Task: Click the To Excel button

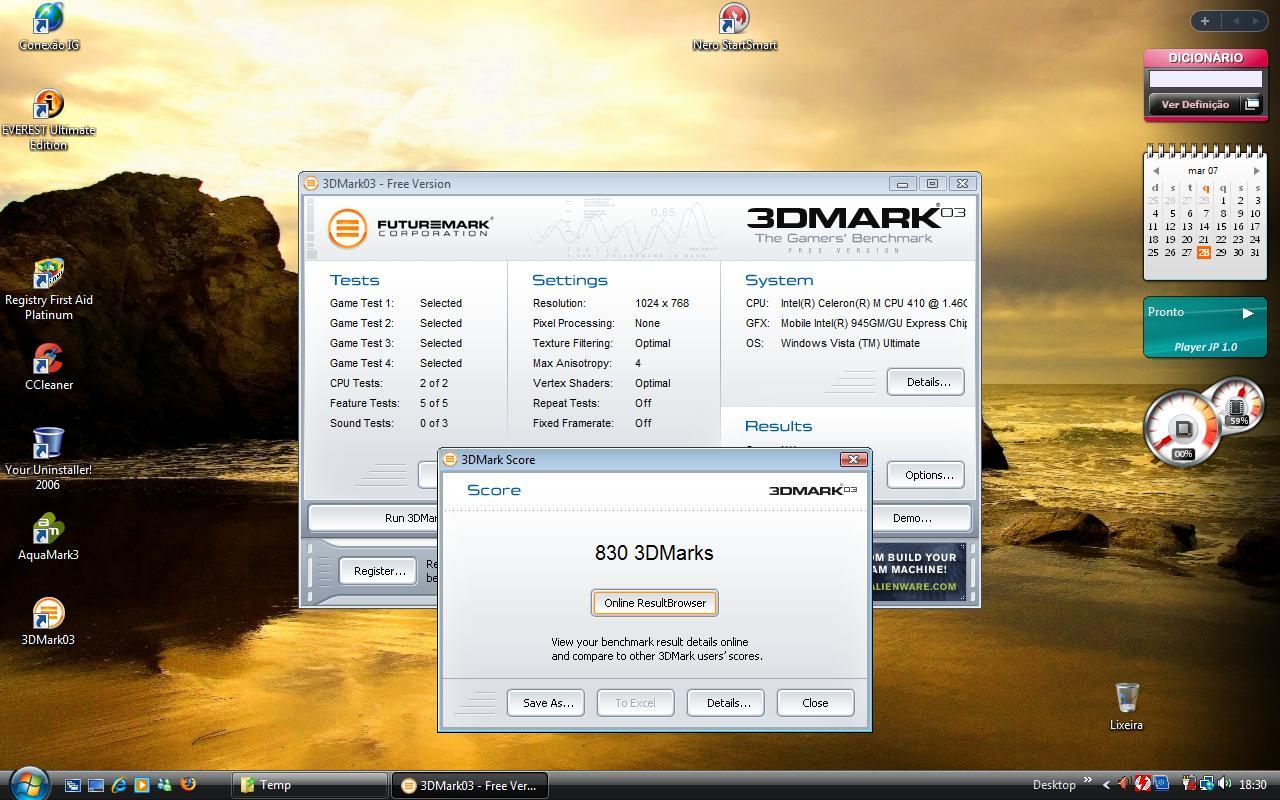Action: [x=635, y=703]
